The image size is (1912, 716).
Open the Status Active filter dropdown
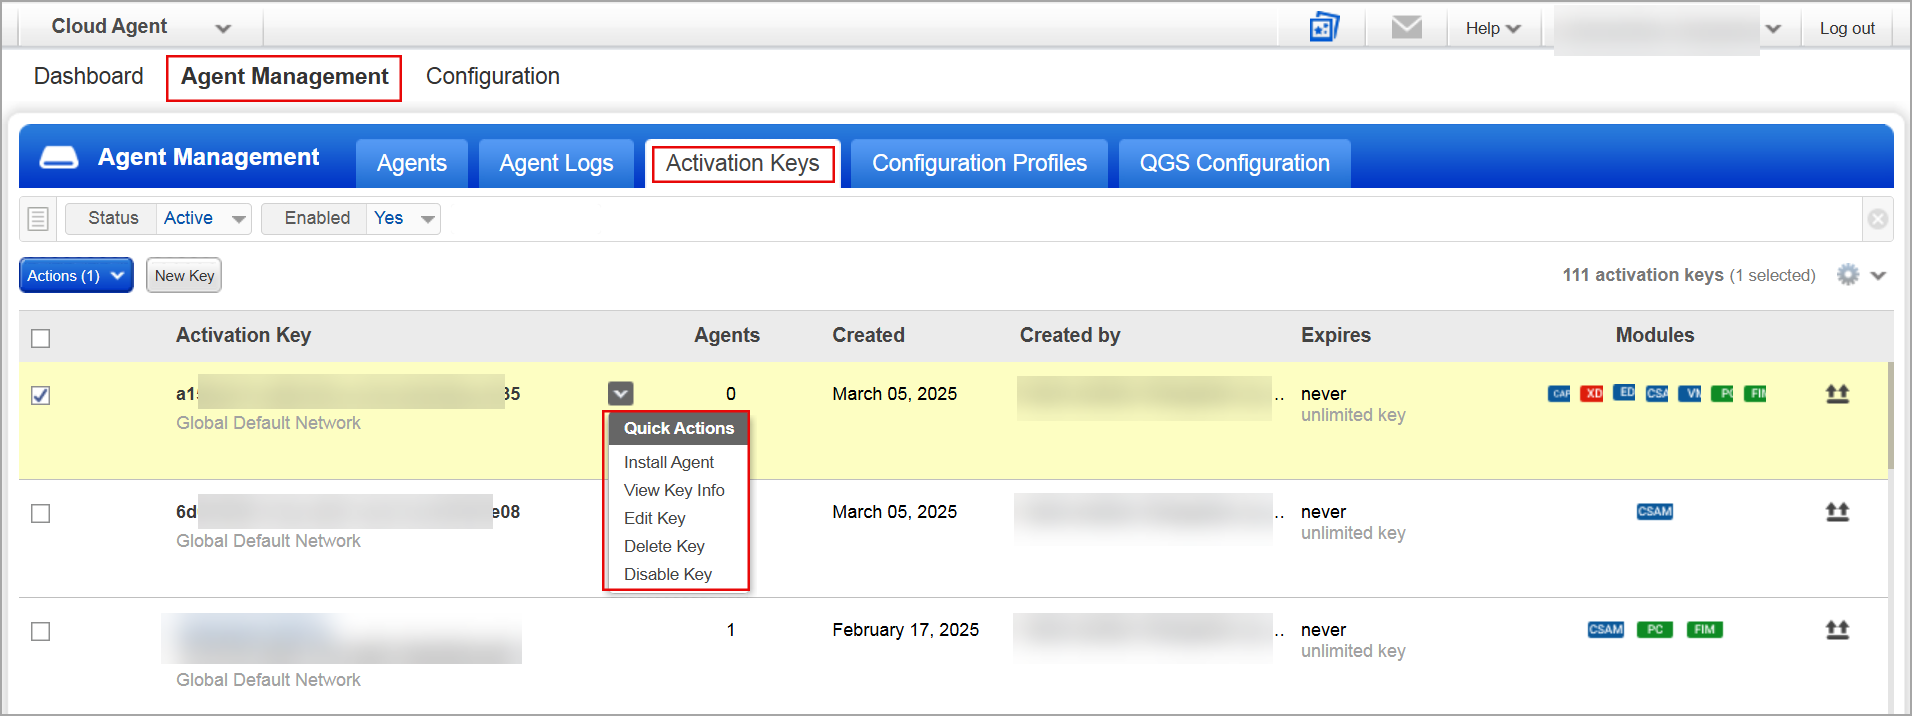point(204,219)
